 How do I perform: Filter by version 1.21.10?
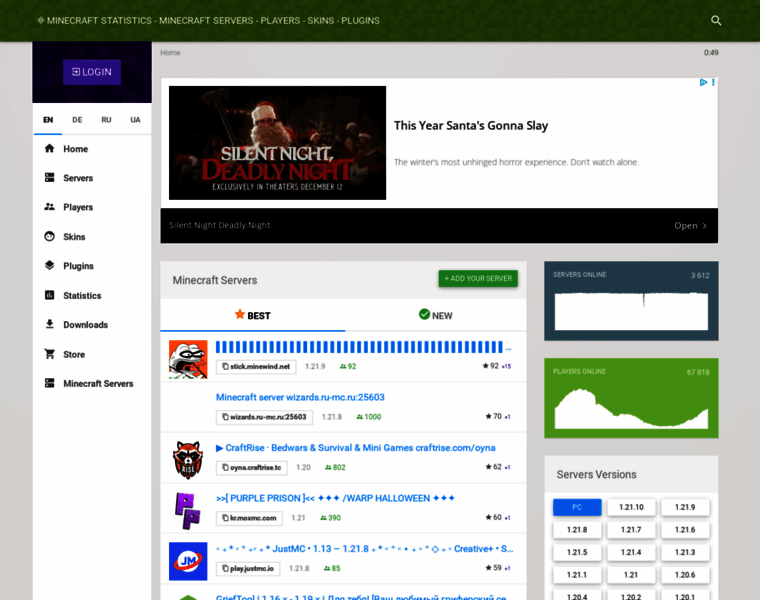pos(631,507)
